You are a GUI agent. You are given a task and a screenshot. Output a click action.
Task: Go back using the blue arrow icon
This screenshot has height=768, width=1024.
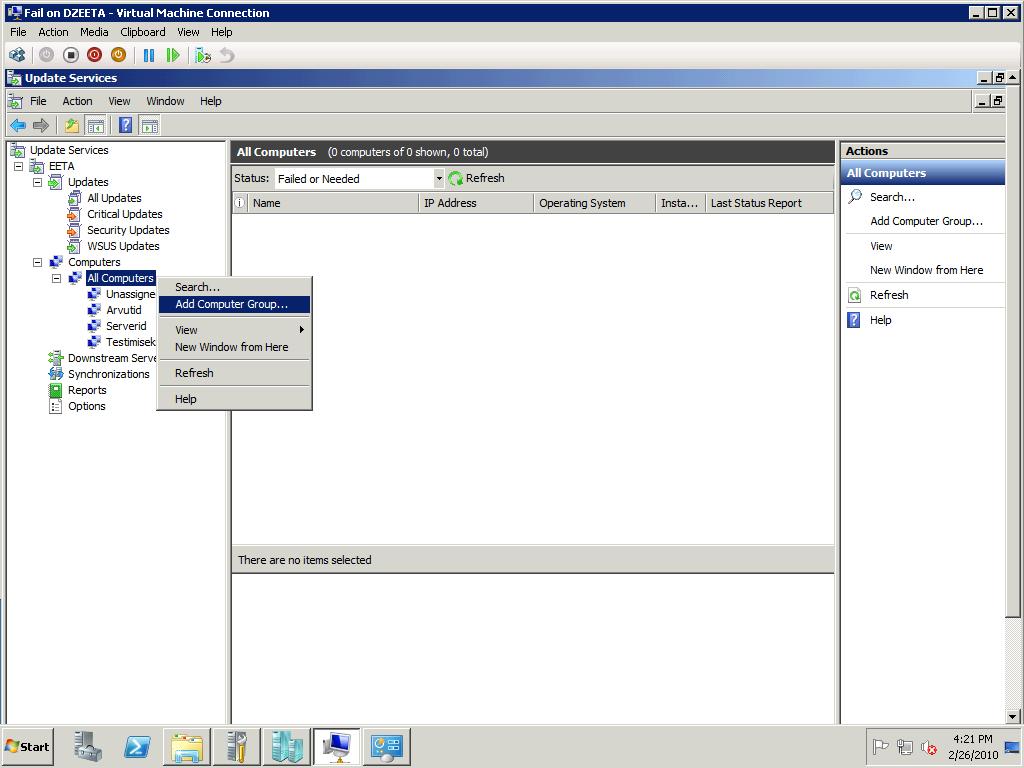coord(18,125)
